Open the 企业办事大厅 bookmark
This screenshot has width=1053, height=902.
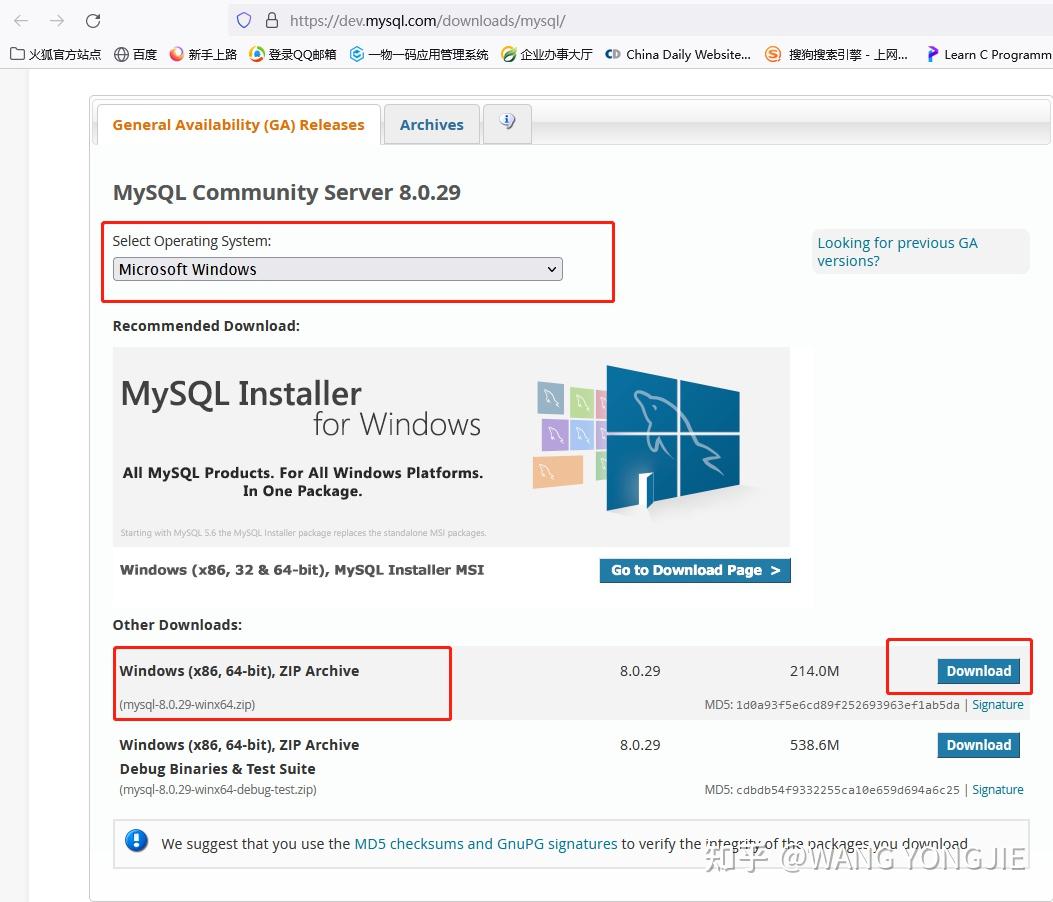[547, 54]
